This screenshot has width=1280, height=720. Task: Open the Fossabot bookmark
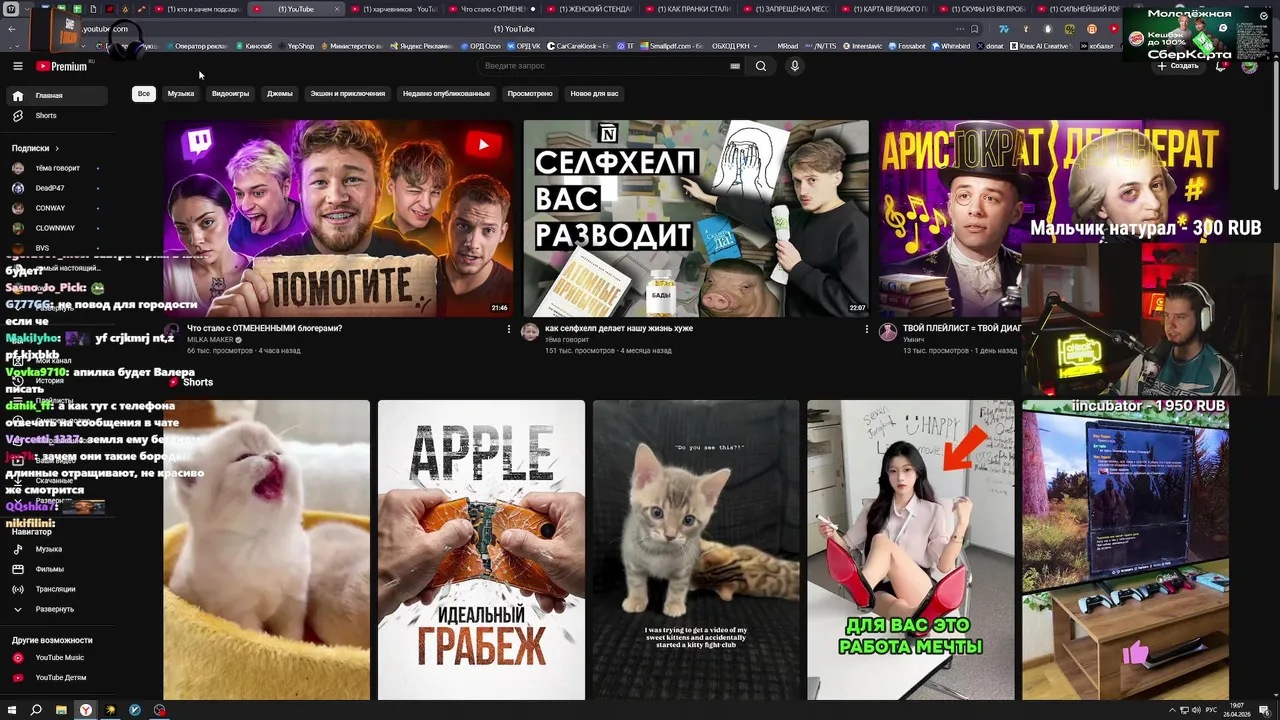point(905,46)
